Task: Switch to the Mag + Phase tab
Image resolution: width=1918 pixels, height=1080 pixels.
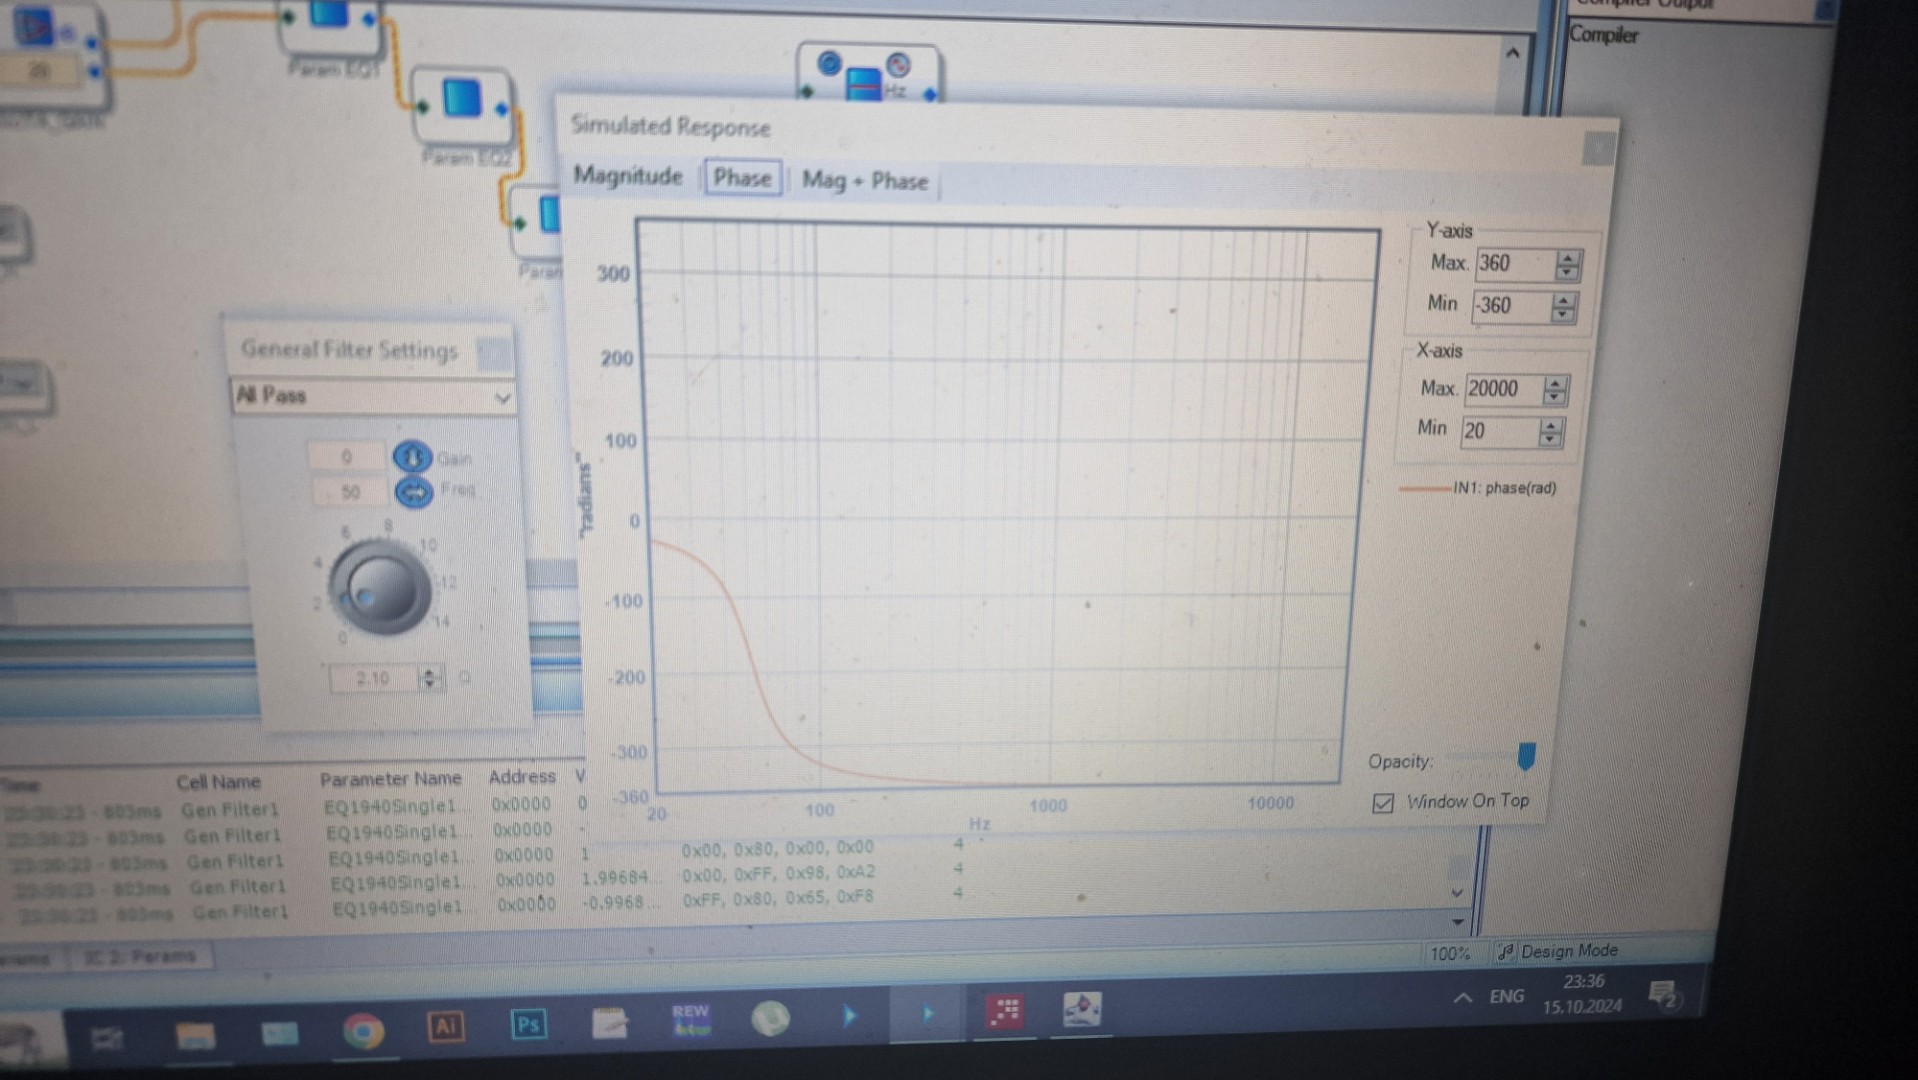Action: tap(864, 181)
